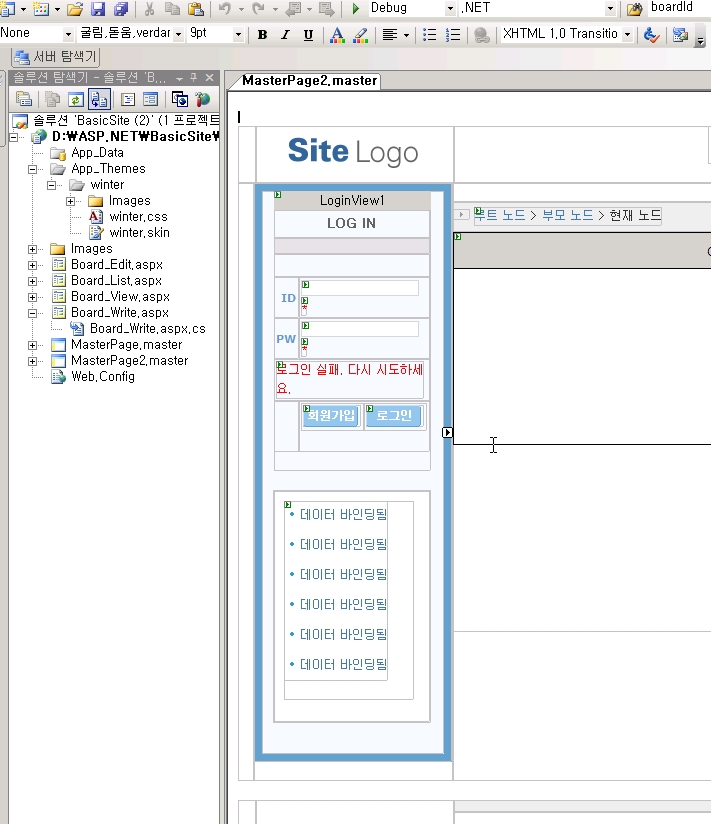Open the Debug configuration dropdown
711x824 pixels.
450,8
